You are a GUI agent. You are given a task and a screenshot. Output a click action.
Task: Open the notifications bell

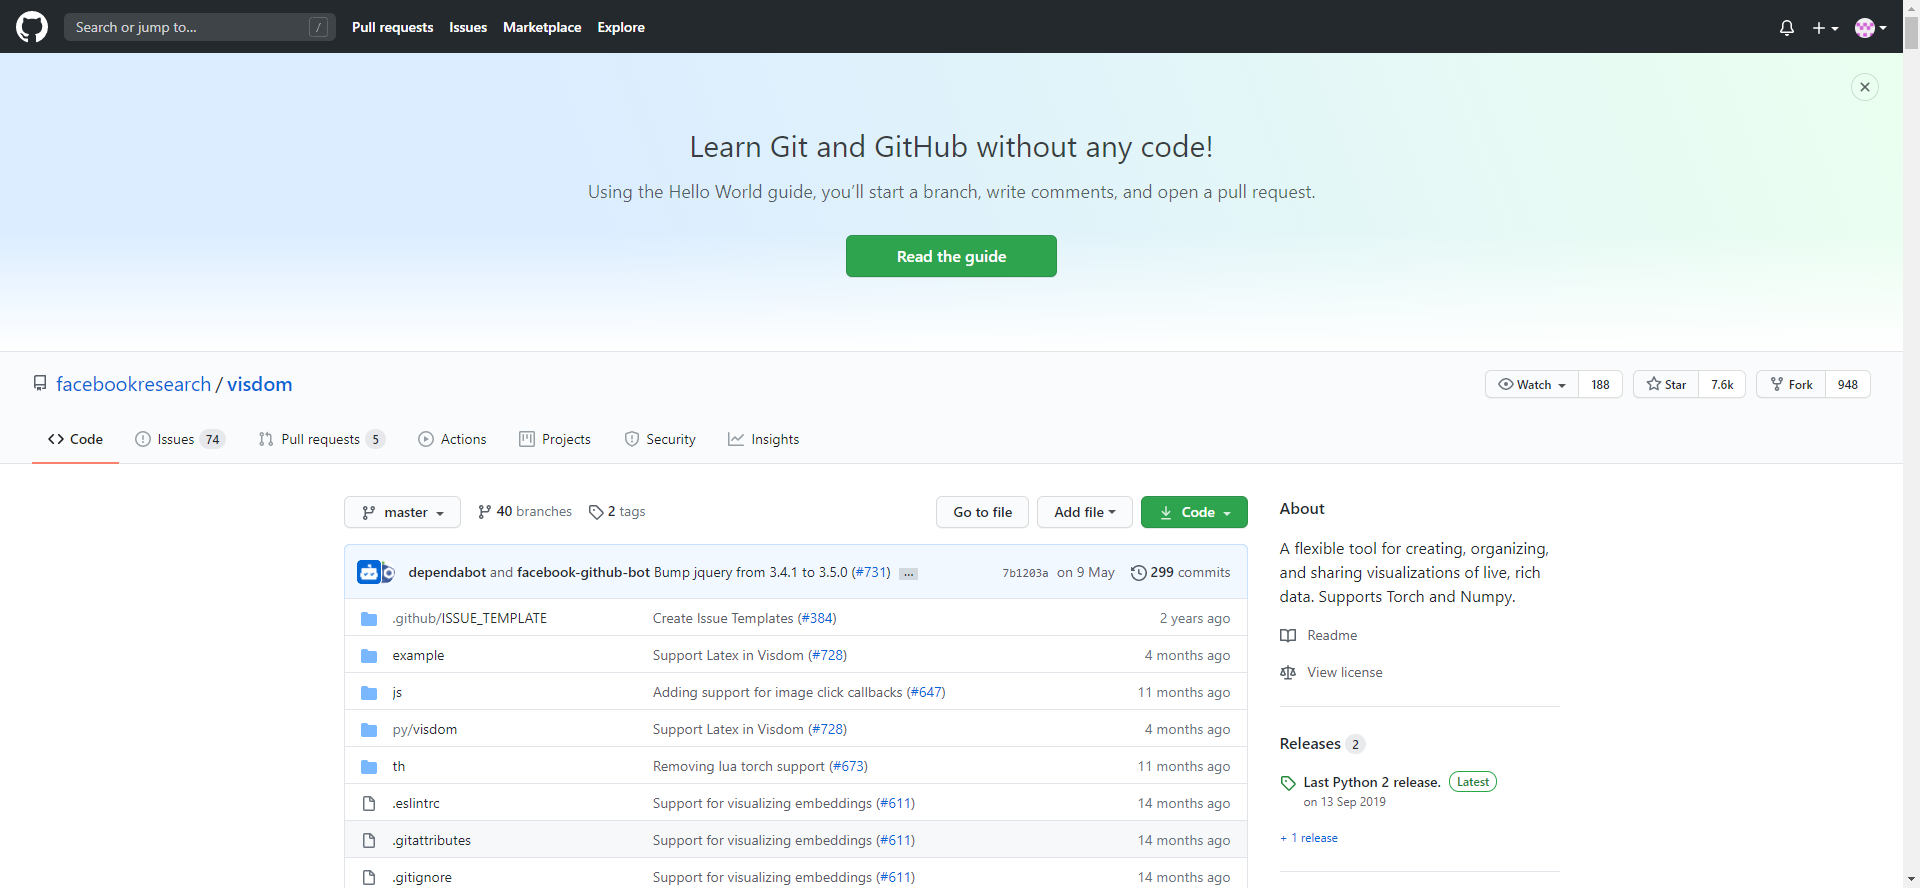(x=1787, y=28)
